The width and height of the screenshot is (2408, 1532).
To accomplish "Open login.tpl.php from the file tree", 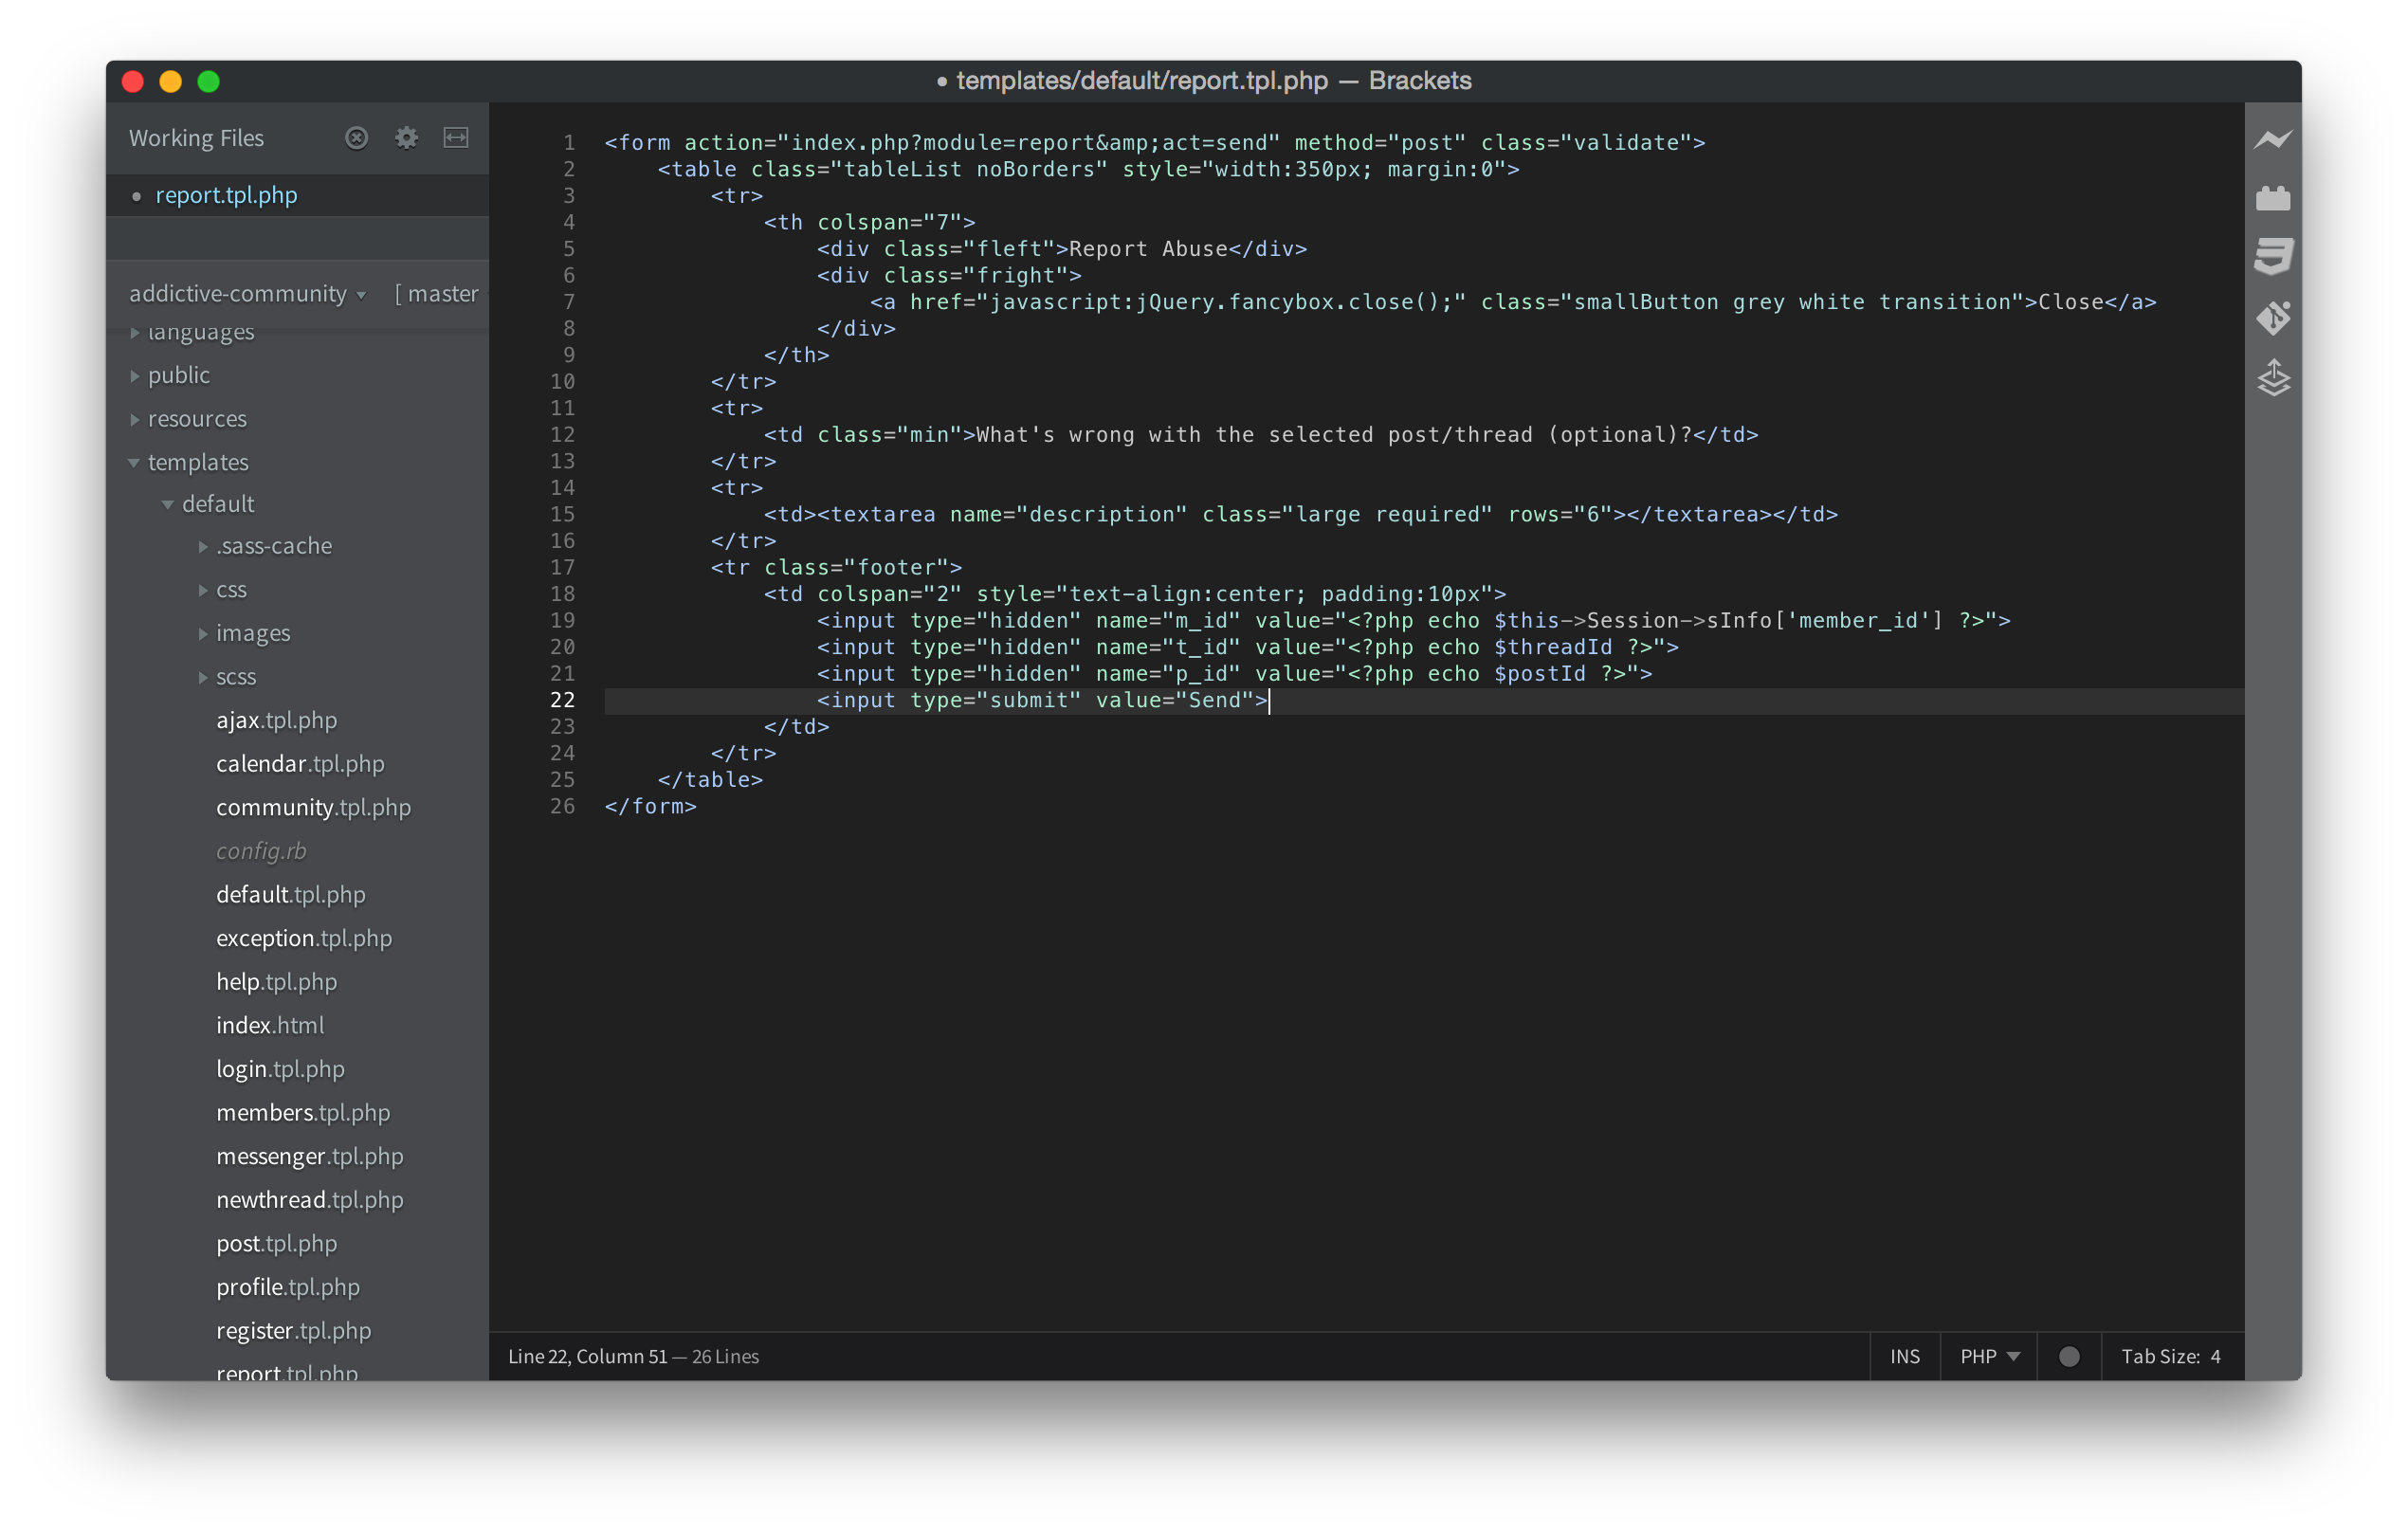I will point(280,1069).
